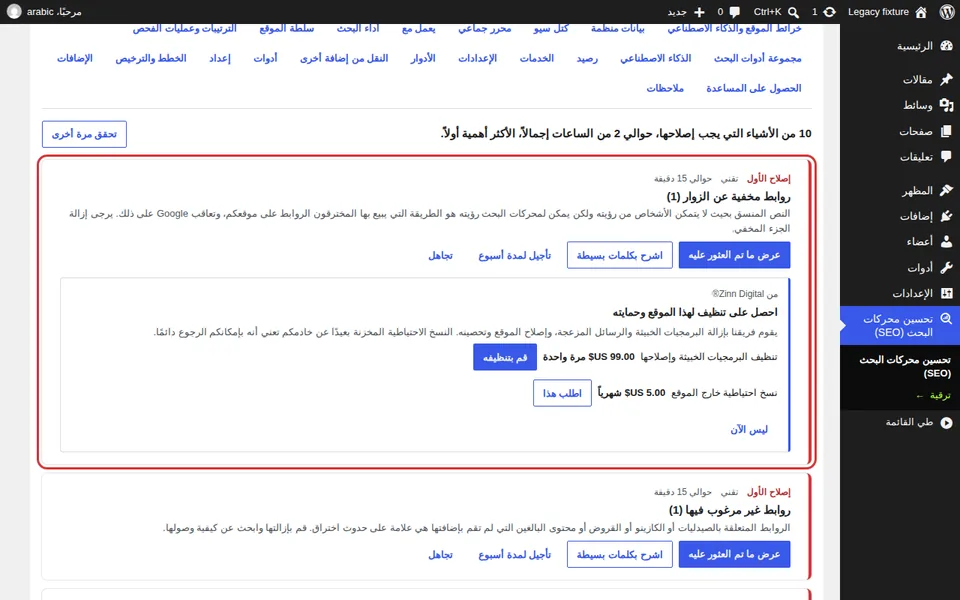Open the الخدمات tab
Screen dimensions: 960x600
pyautogui.click(x=537, y=58)
